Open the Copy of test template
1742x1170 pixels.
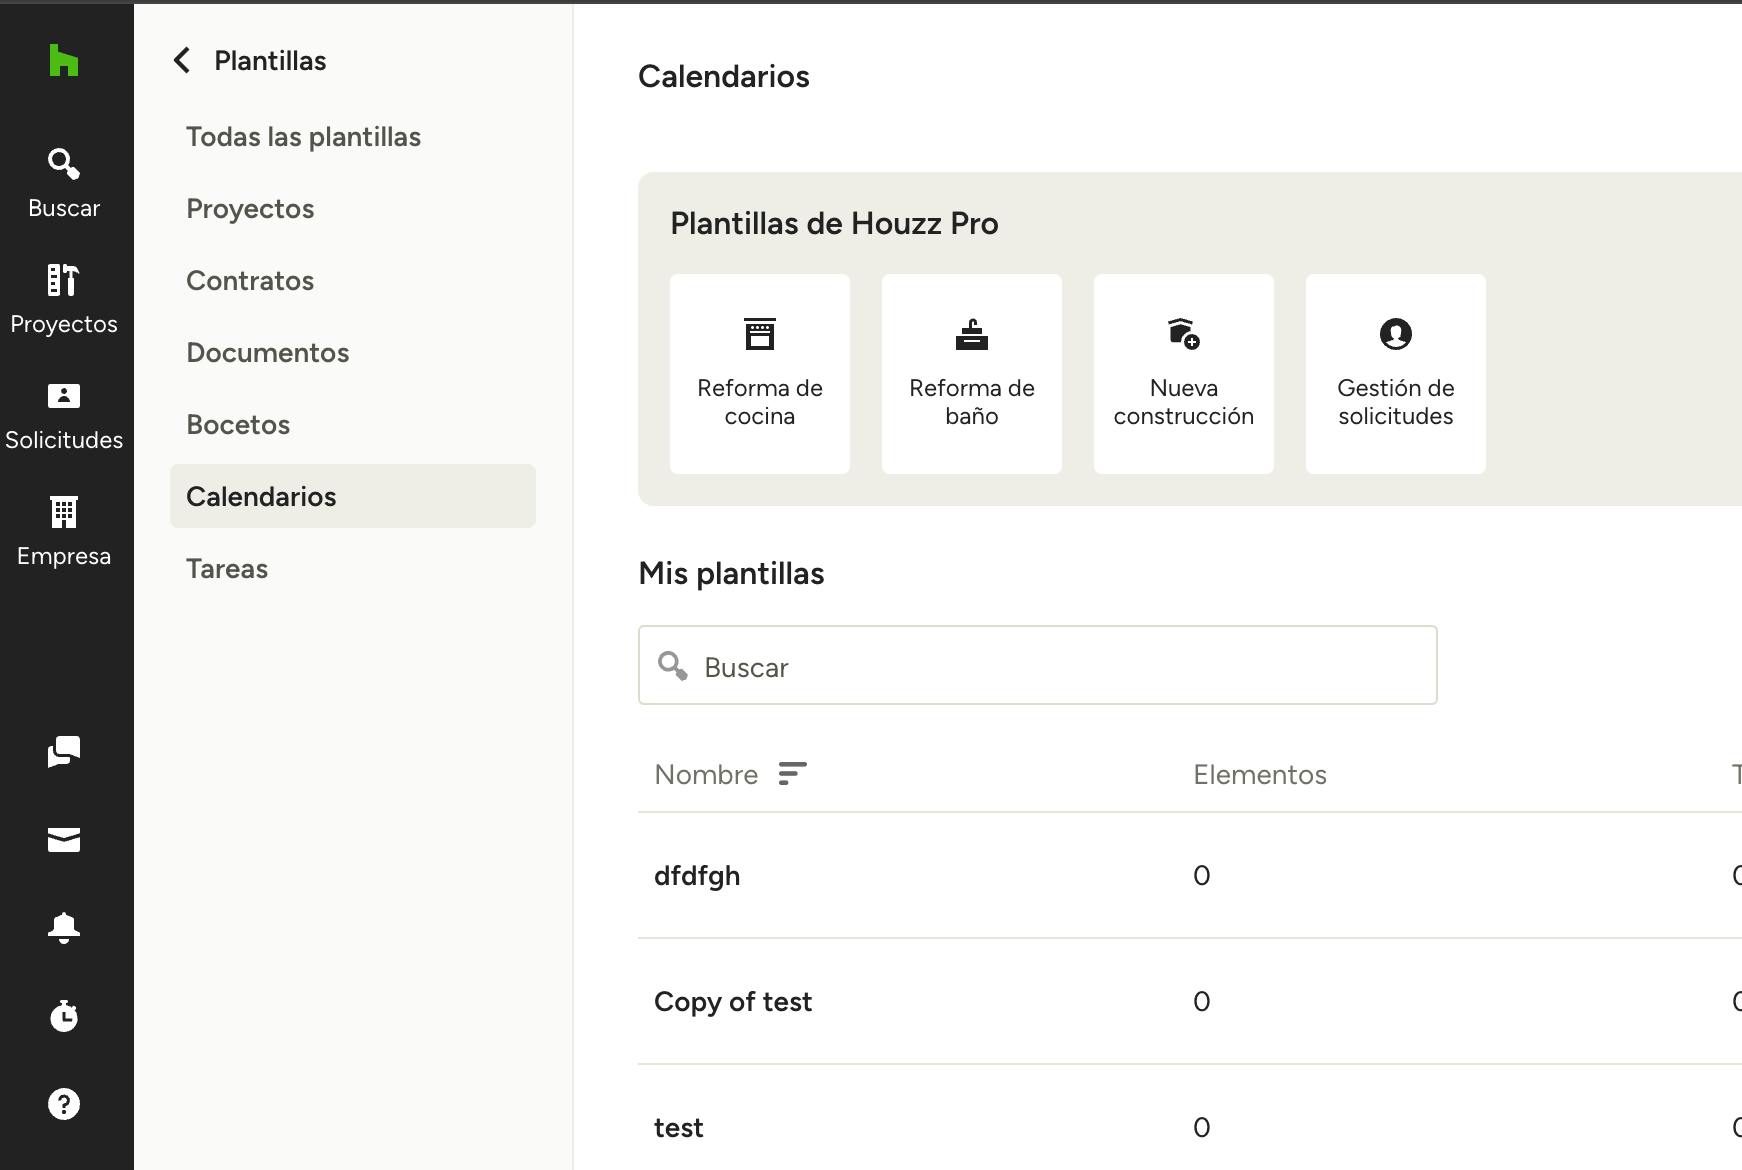[733, 1002]
